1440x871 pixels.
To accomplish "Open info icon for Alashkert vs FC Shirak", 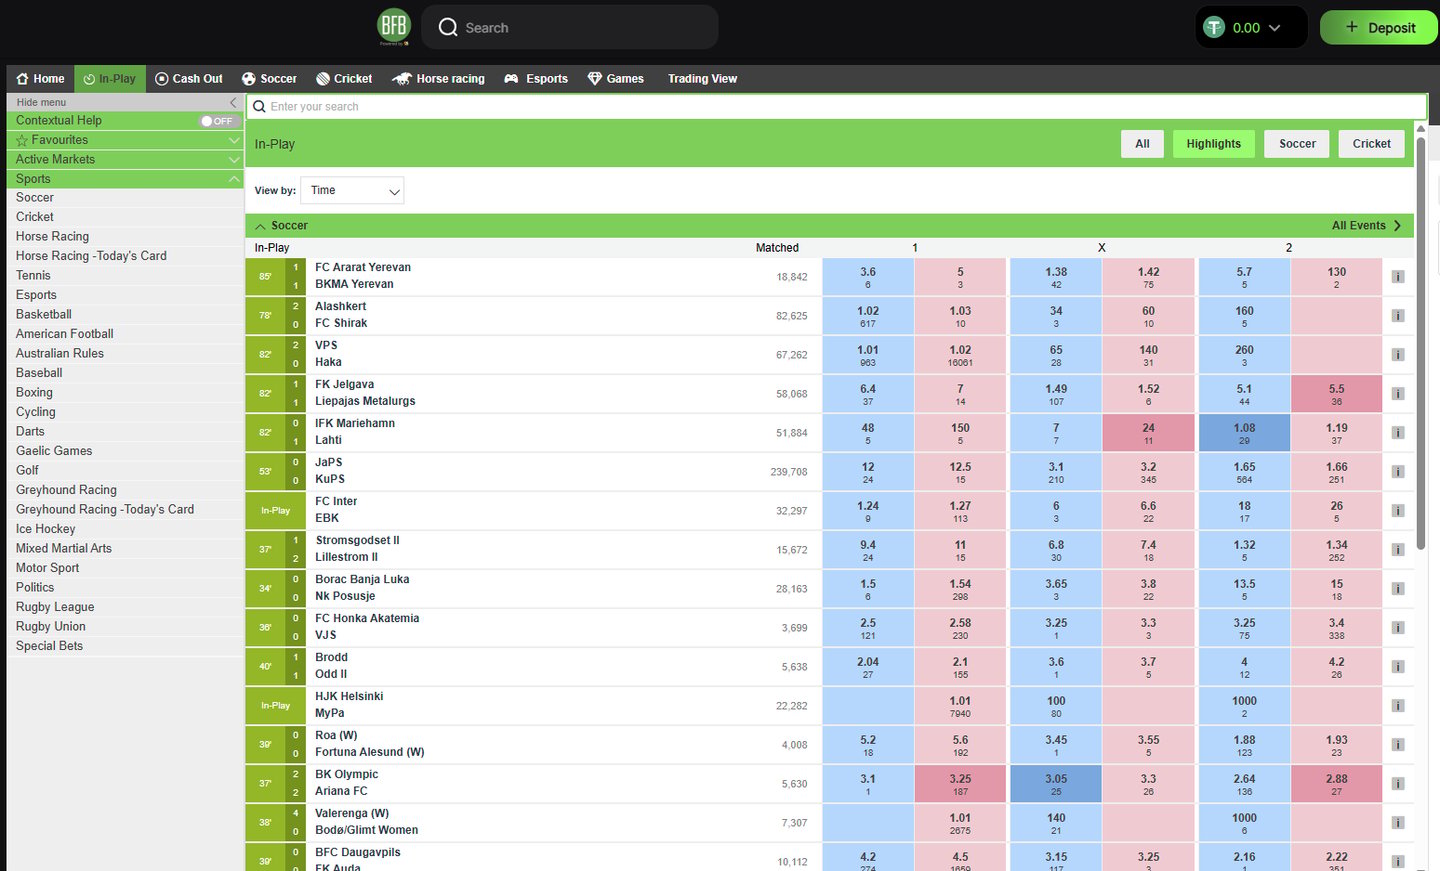I will tap(1398, 316).
